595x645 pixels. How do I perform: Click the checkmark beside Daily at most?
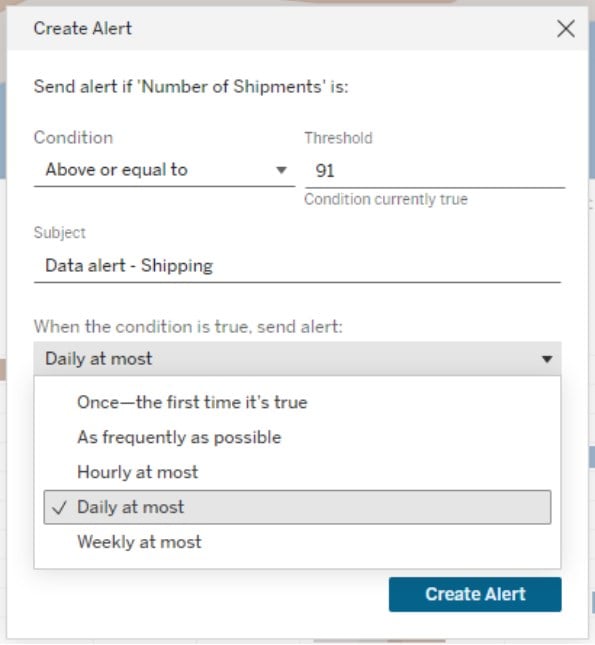tap(59, 508)
